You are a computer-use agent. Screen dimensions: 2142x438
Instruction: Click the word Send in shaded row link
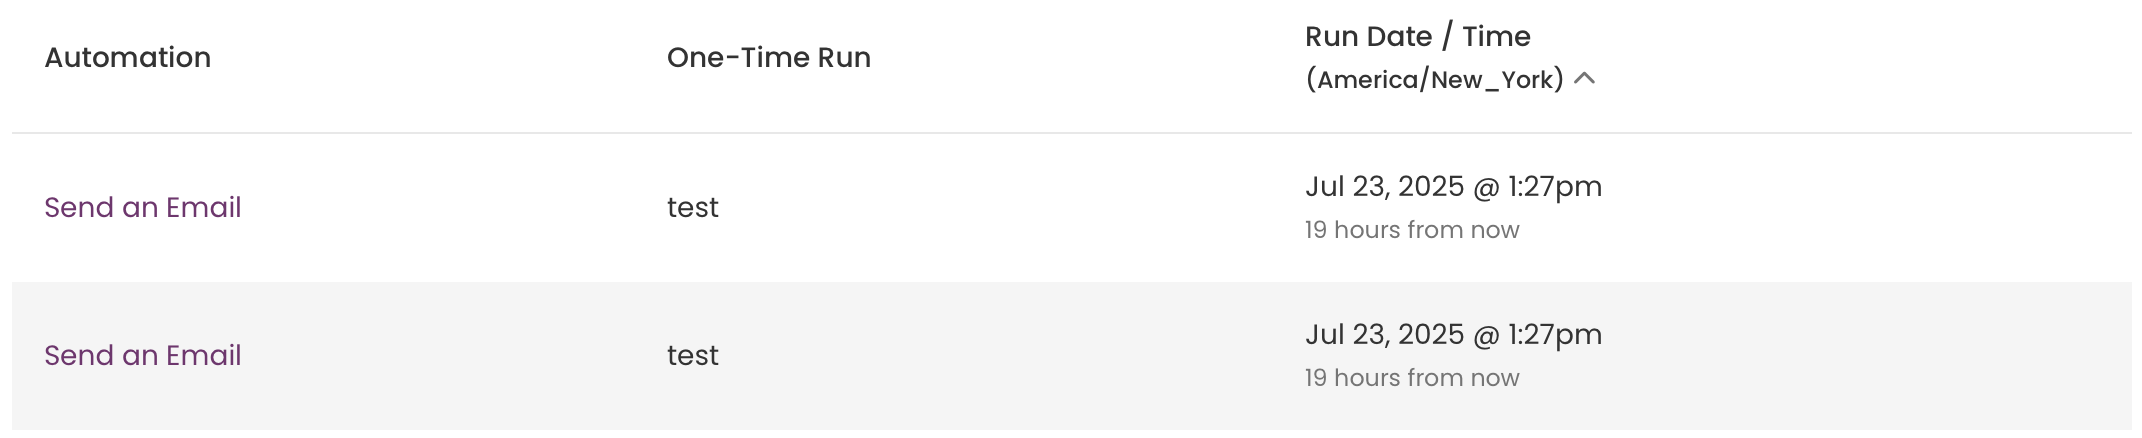click(79, 355)
